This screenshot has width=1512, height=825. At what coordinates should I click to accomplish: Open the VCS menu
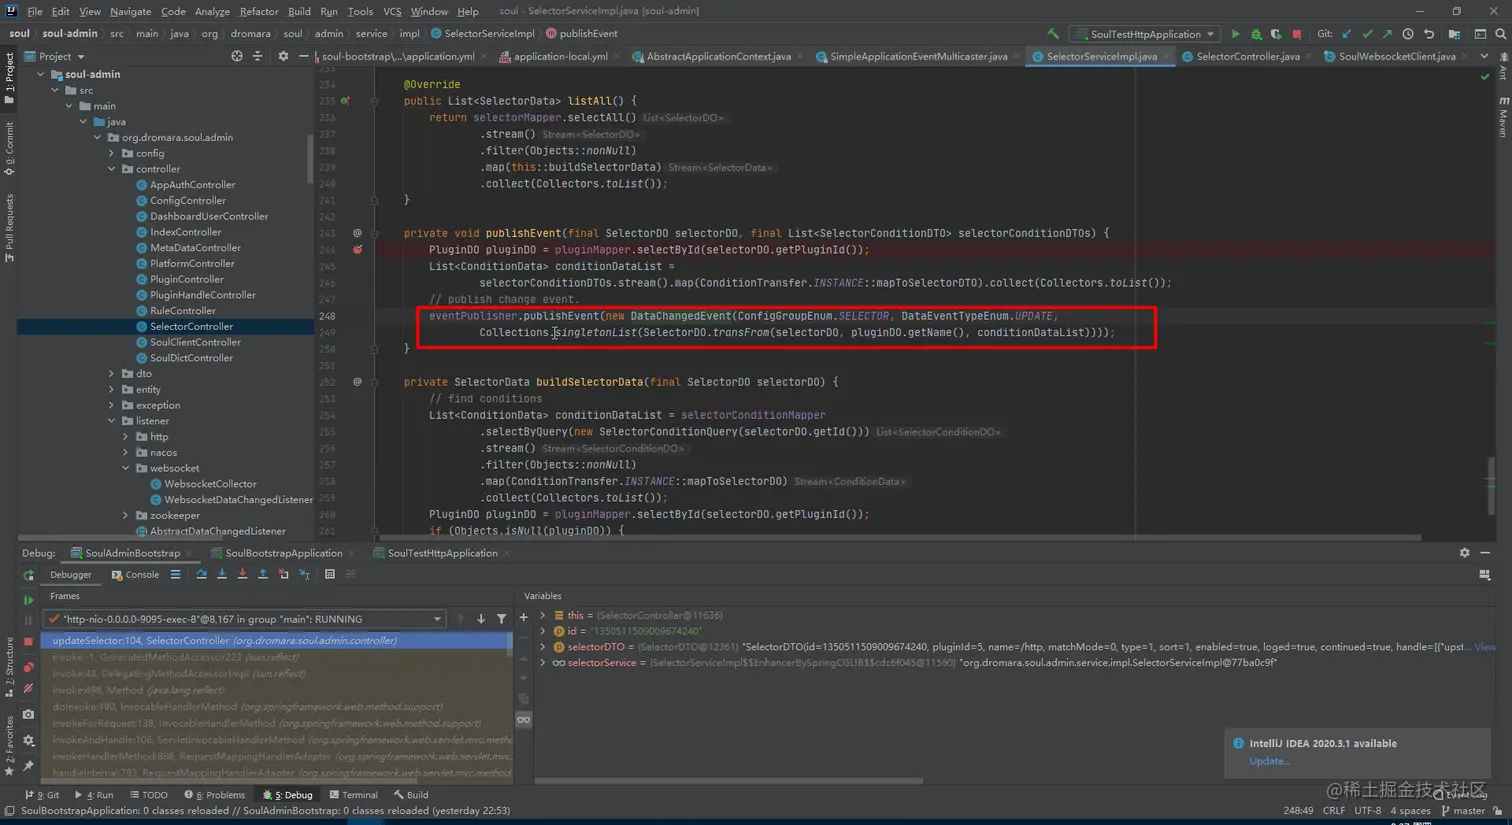point(392,11)
